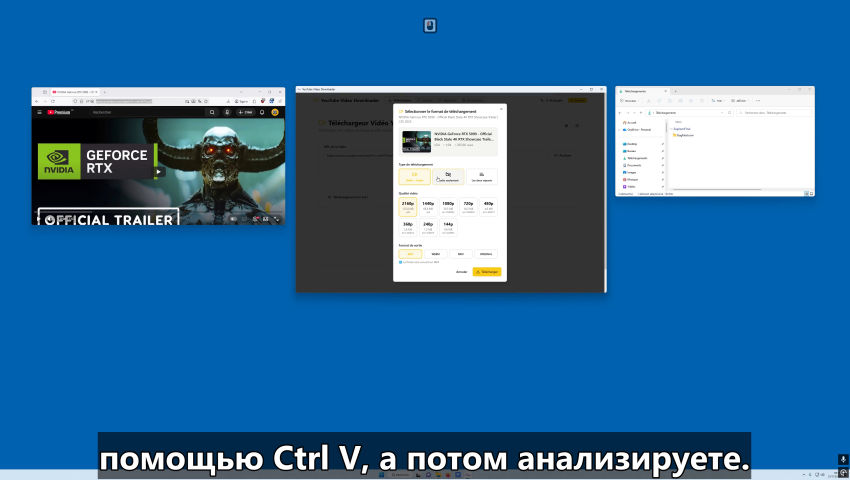Toggle the checkbox below output formats
This screenshot has width=850, height=480.
401,262
